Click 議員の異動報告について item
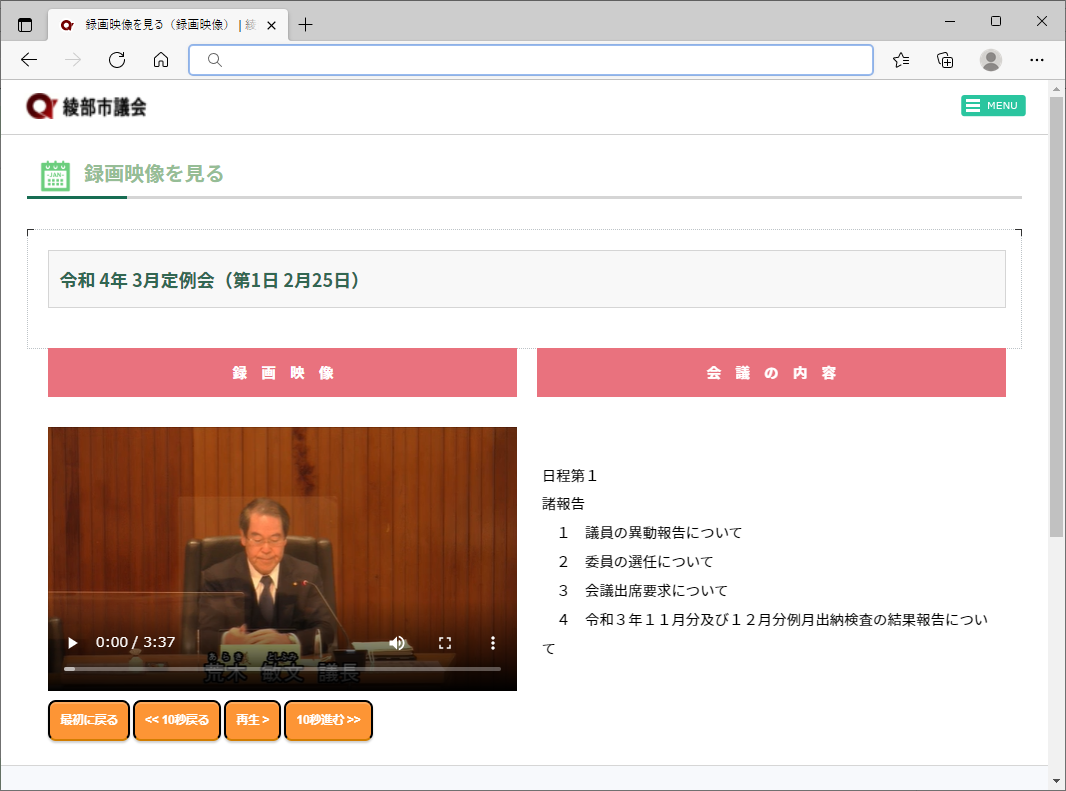The image size is (1066, 791). click(x=663, y=533)
